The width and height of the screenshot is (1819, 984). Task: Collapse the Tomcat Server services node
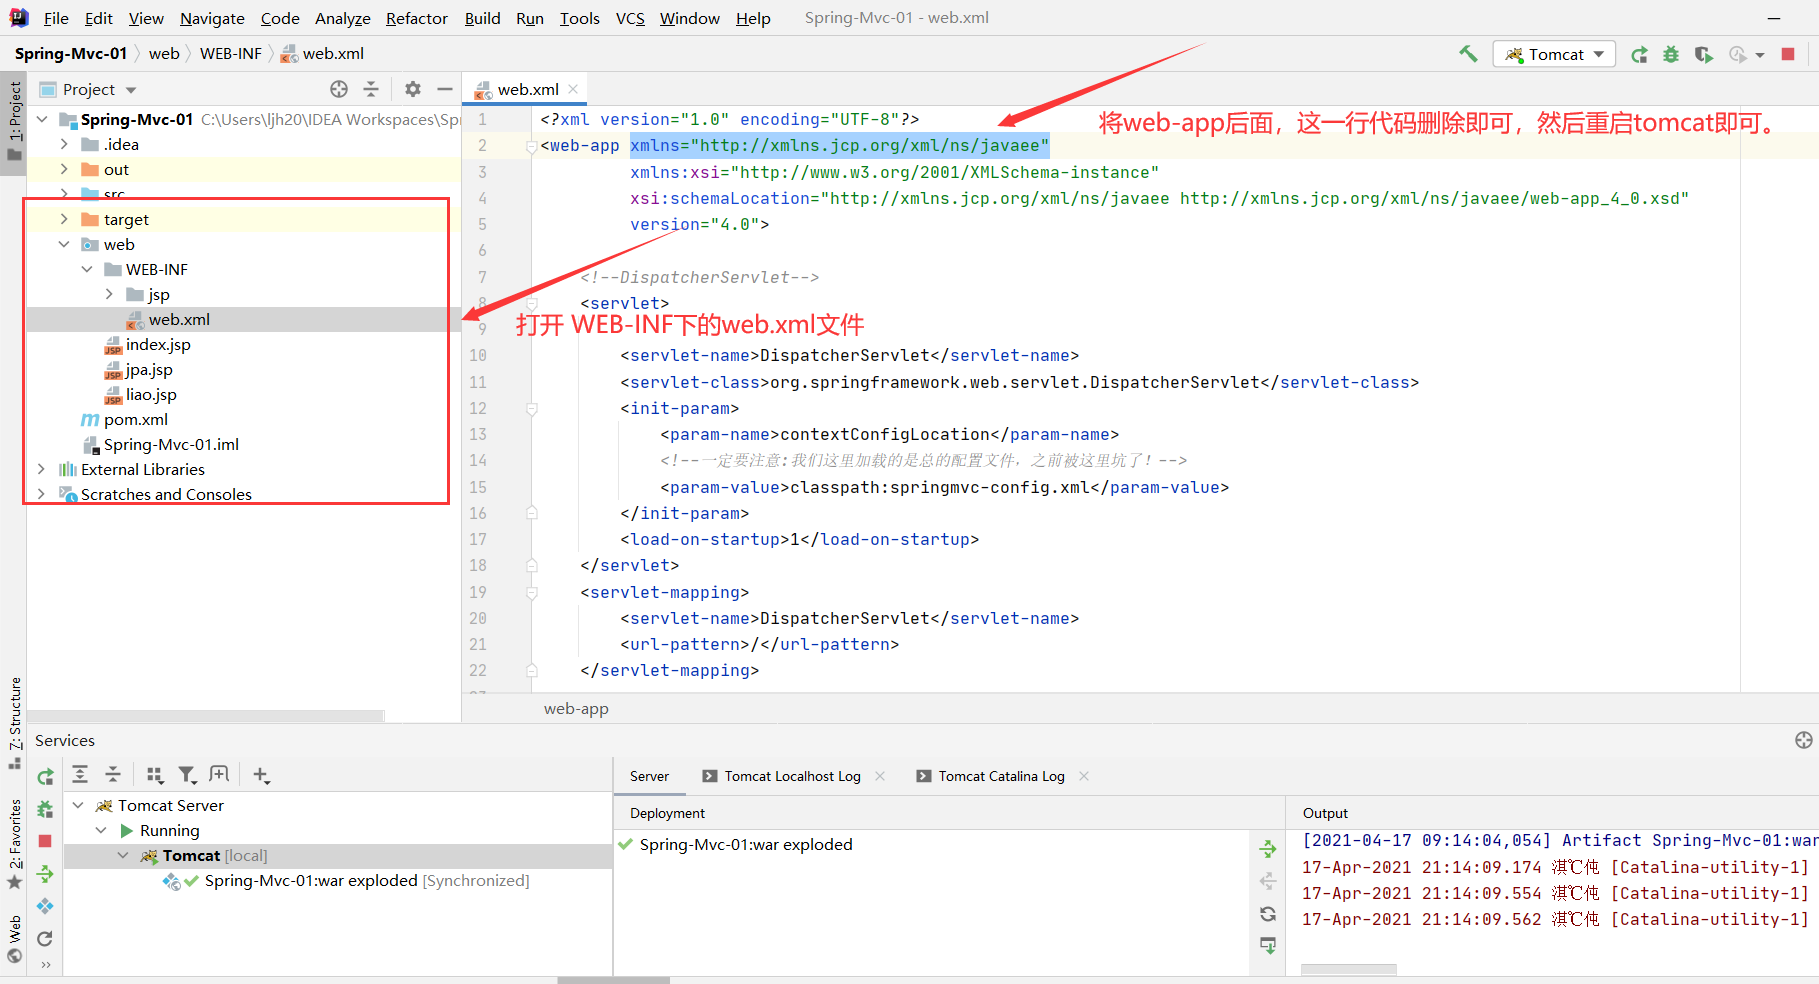[78, 805]
